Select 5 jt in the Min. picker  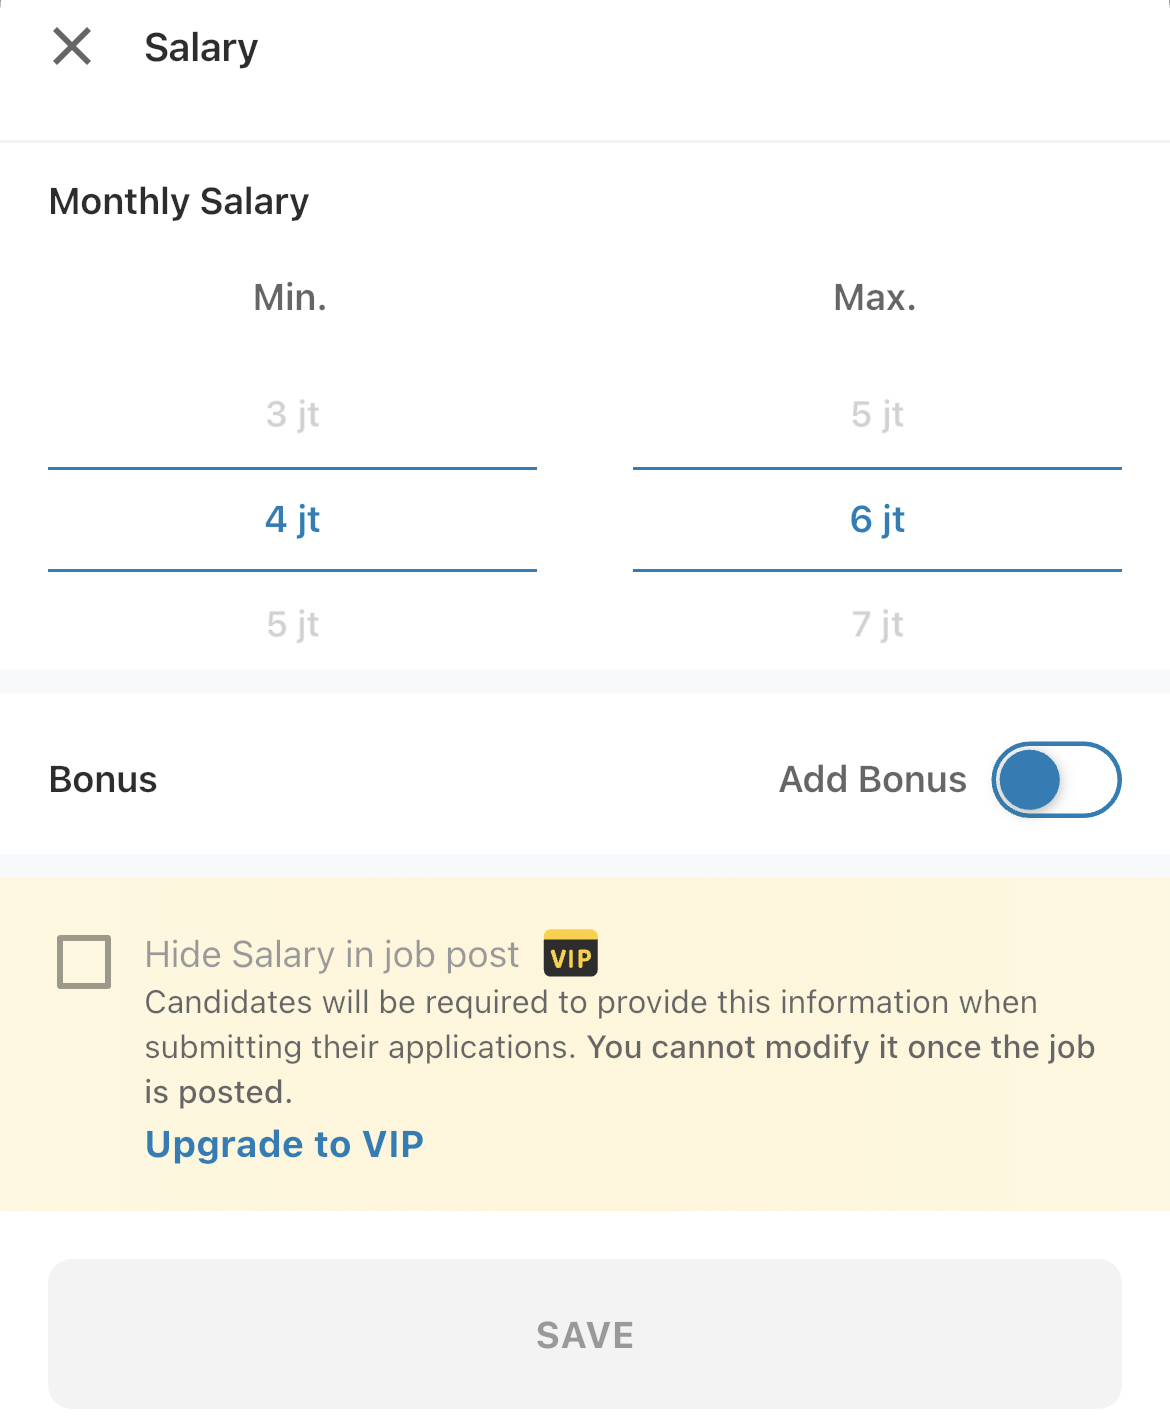pyautogui.click(x=293, y=624)
